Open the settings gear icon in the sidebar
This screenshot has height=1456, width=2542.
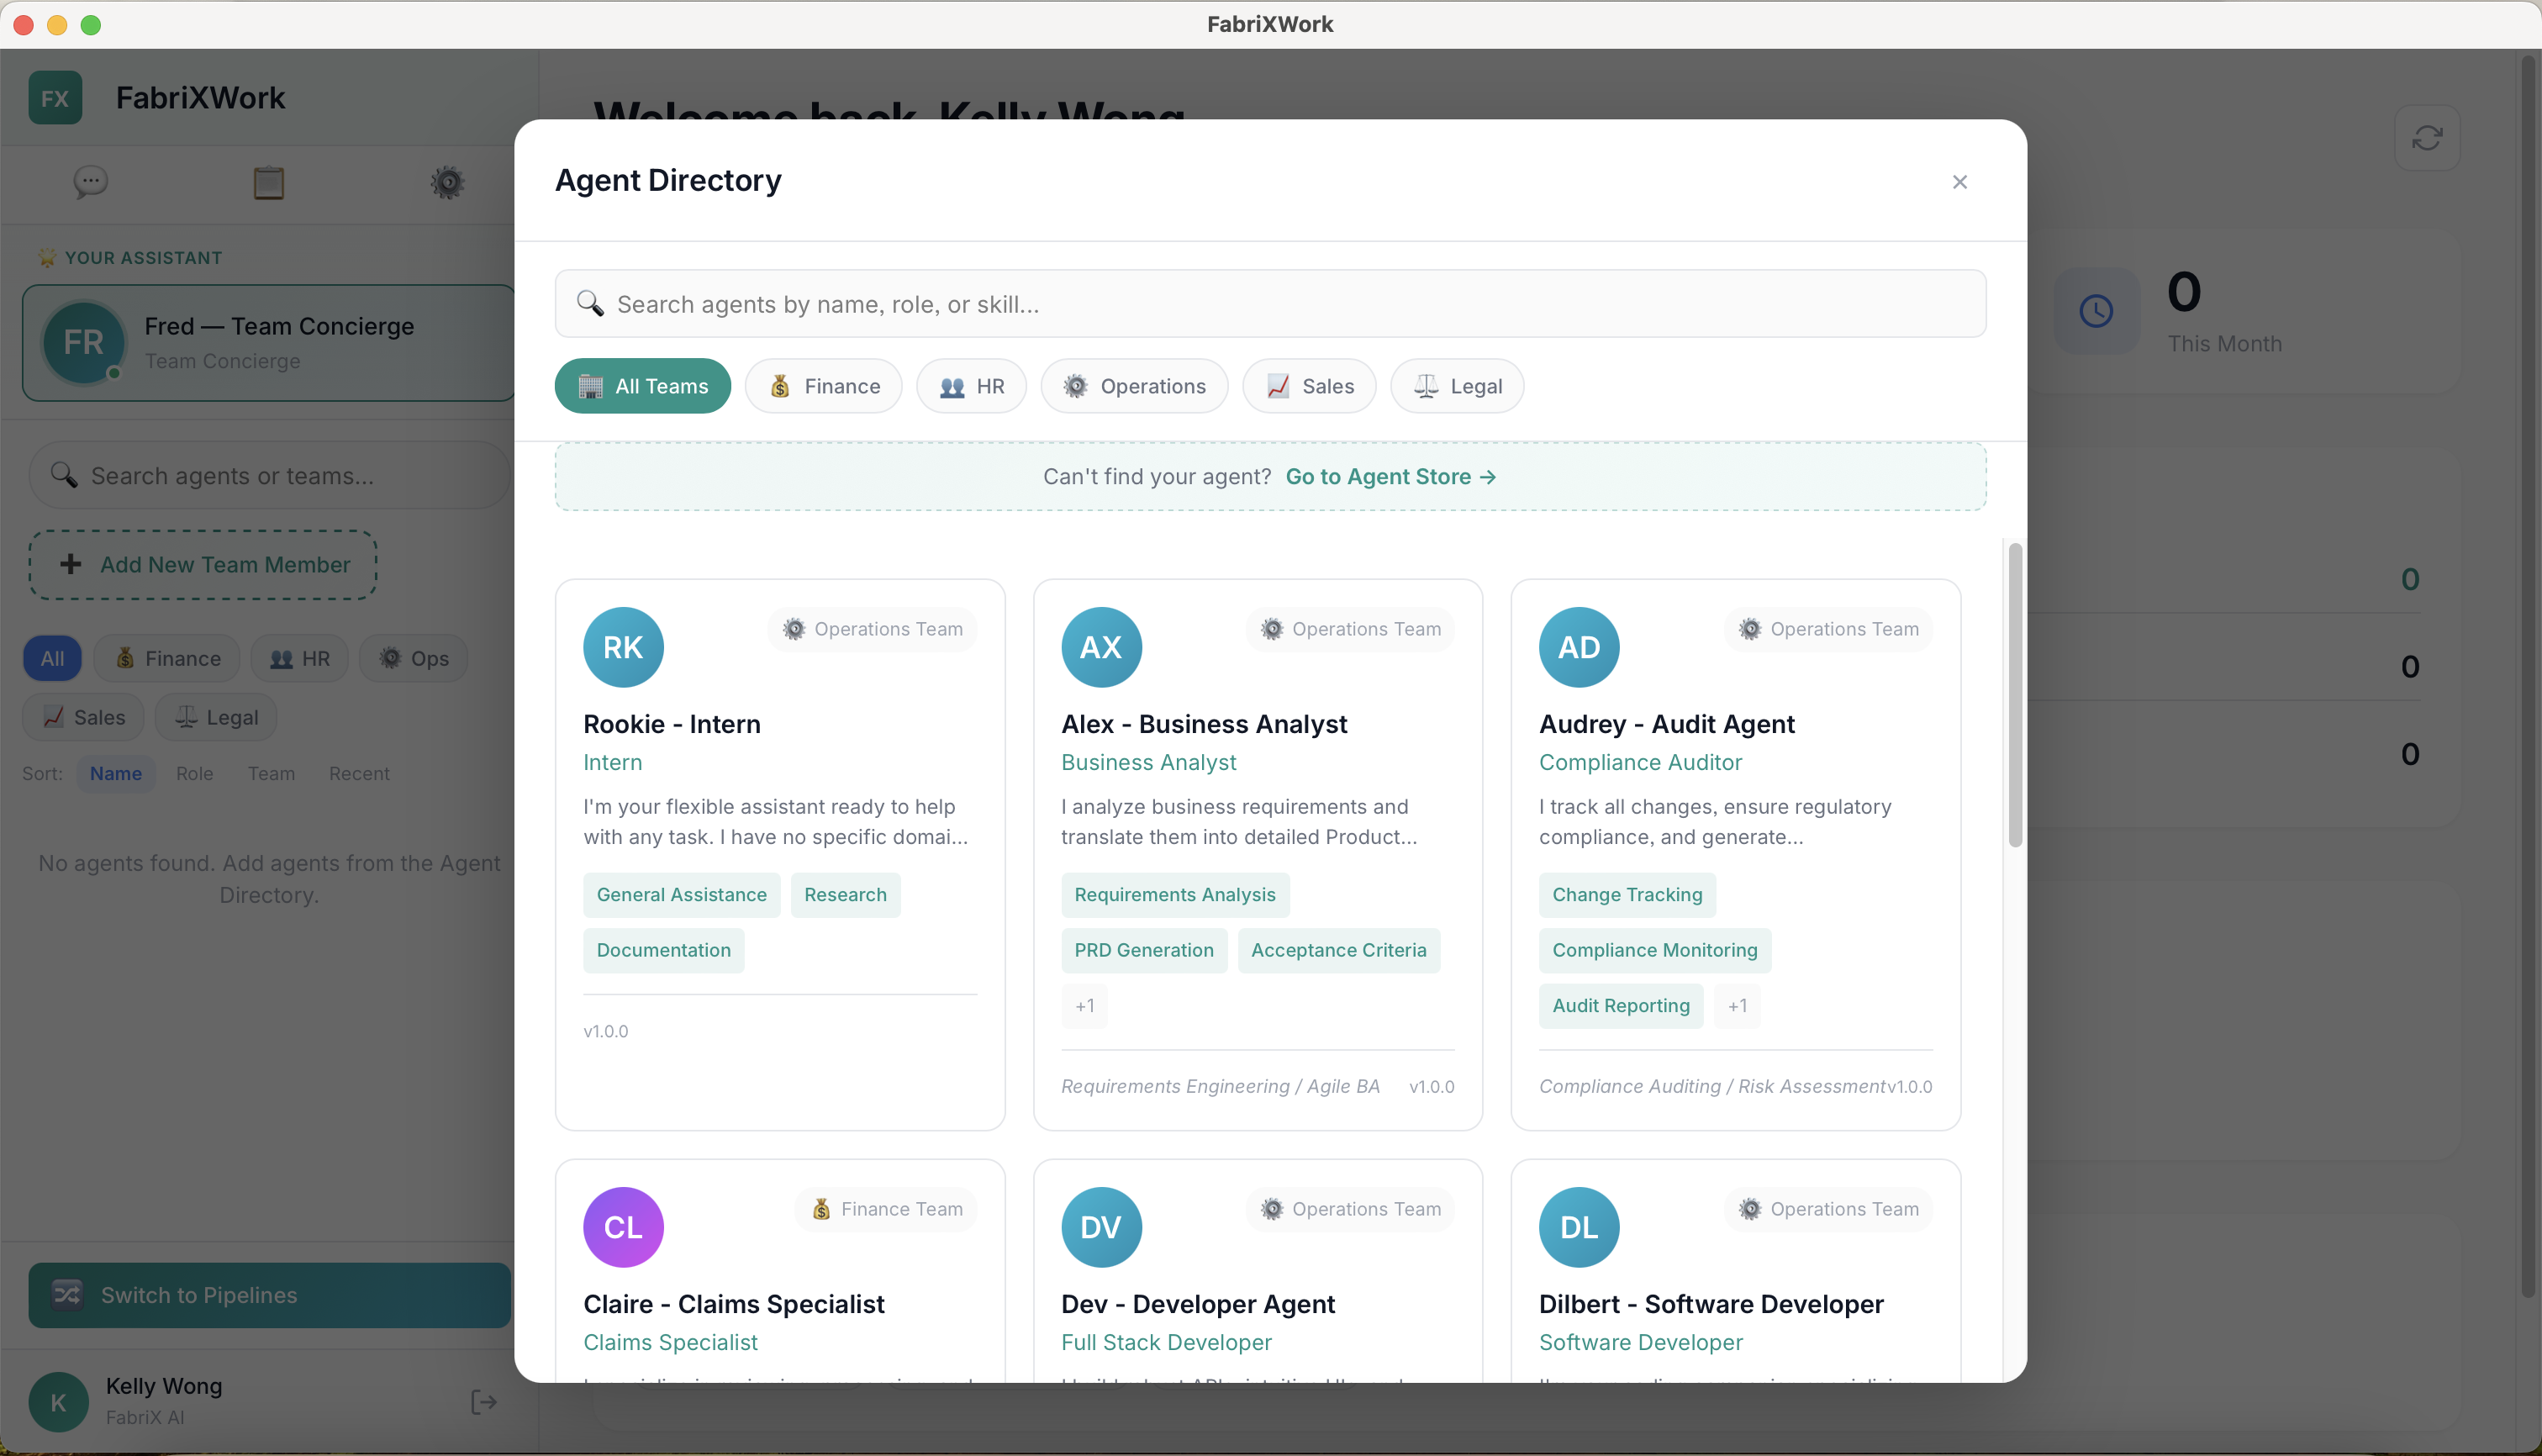pyautogui.click(x=447, y=182)
